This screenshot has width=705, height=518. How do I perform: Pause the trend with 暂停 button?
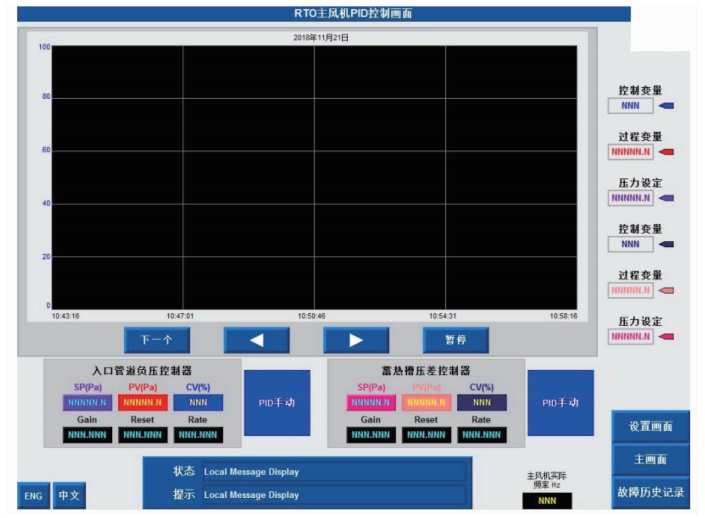pos(455,340)
